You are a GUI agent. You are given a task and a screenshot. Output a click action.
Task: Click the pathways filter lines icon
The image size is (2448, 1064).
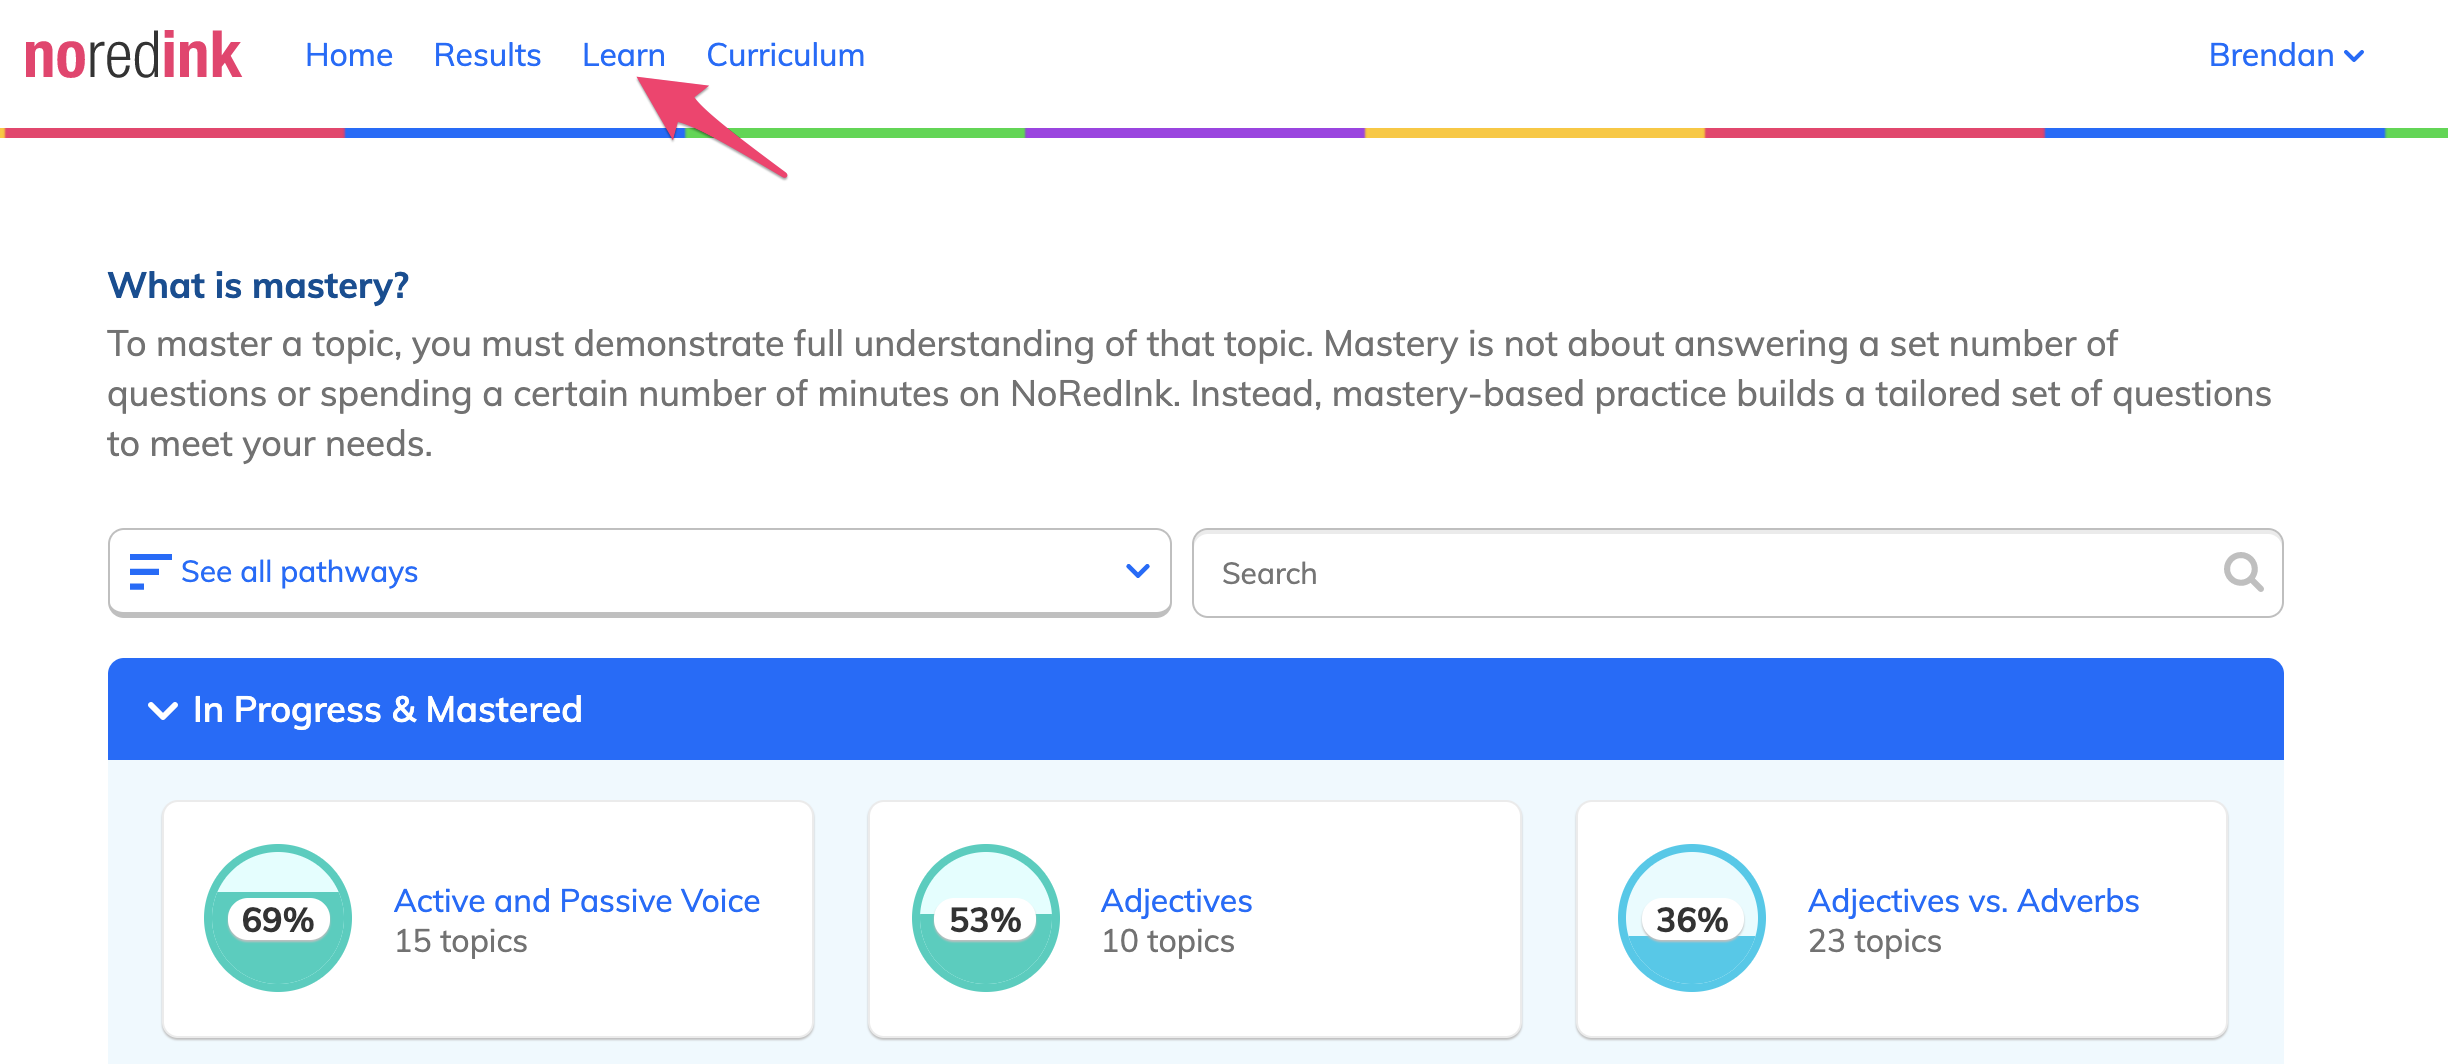(x=150, y=572)
